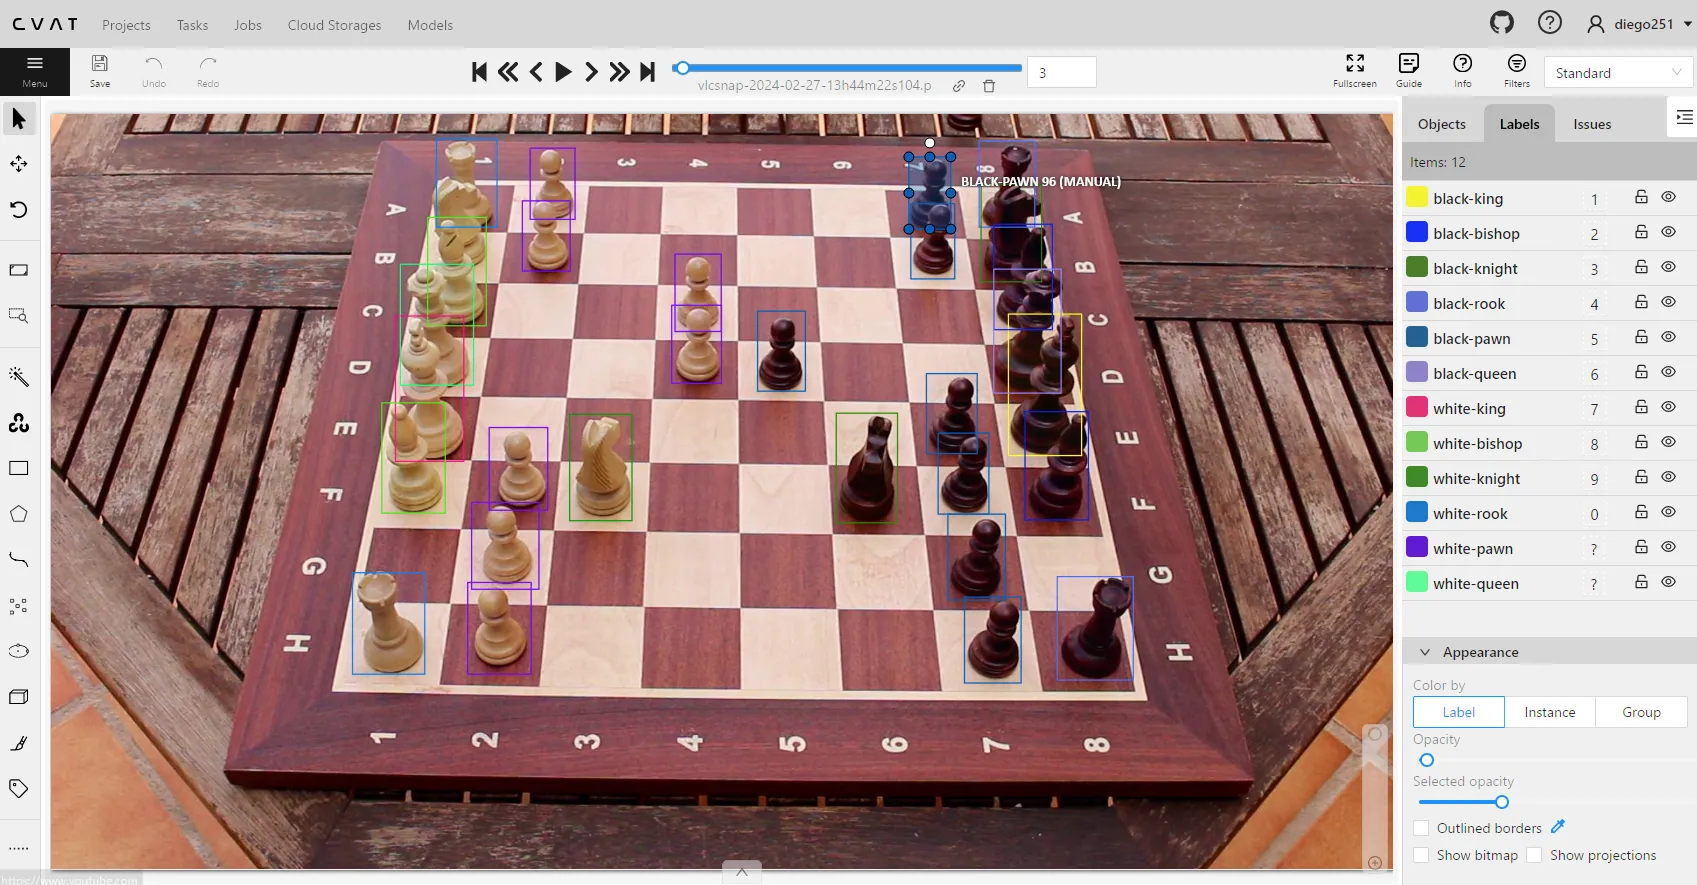
Task: Switch to the Objects tab
Action: pos(1442,124)
